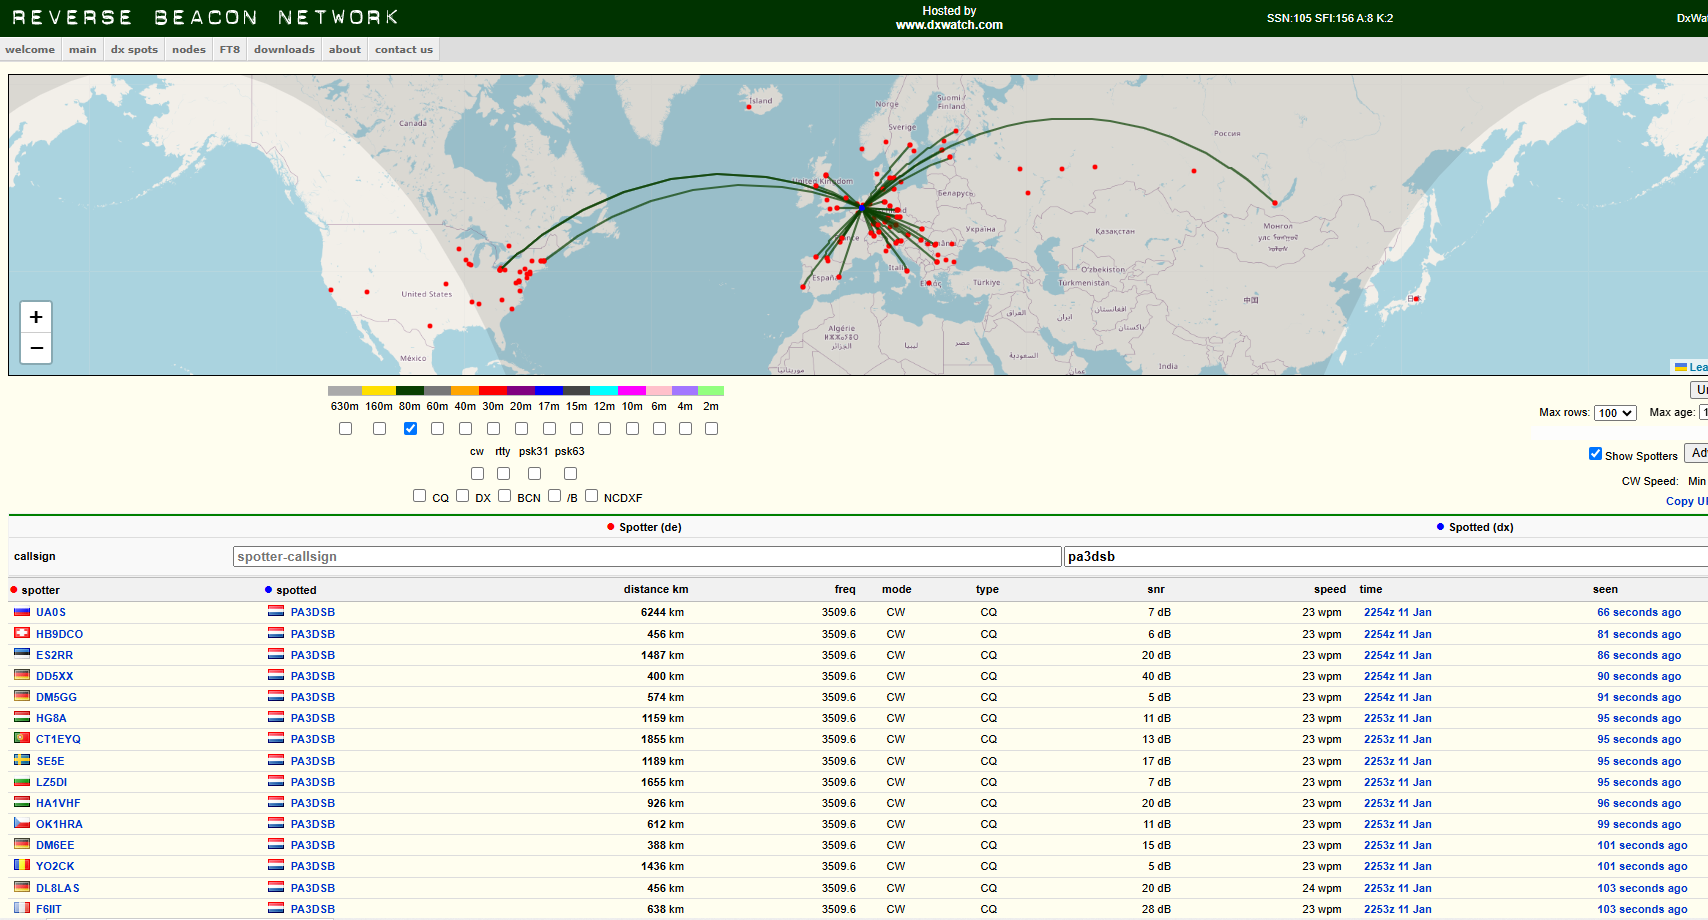Click the Romanian flag next to YO2CK
This screenshot has width=1708, height=920.
coord(21,866)
